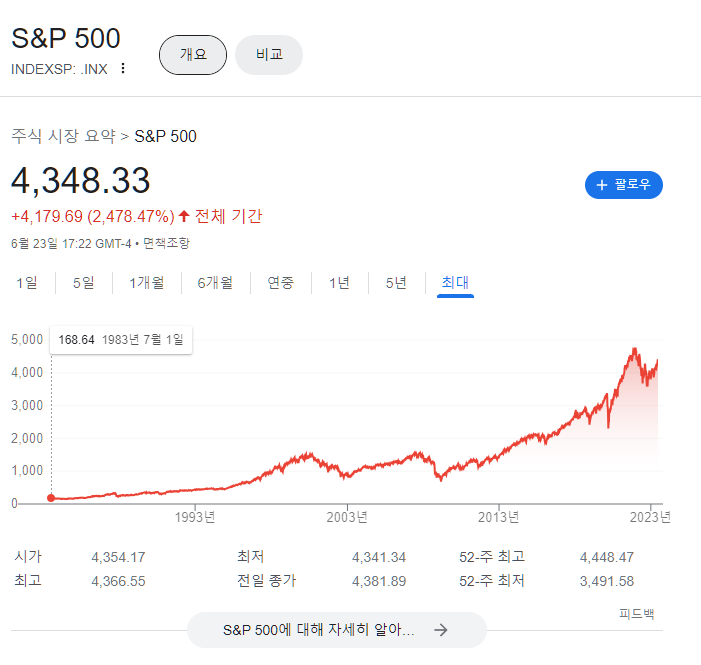The image size is (701, 665).
Task: Click the upward arrow icon next to 전체 기간
Action: [x=184, y=216]
